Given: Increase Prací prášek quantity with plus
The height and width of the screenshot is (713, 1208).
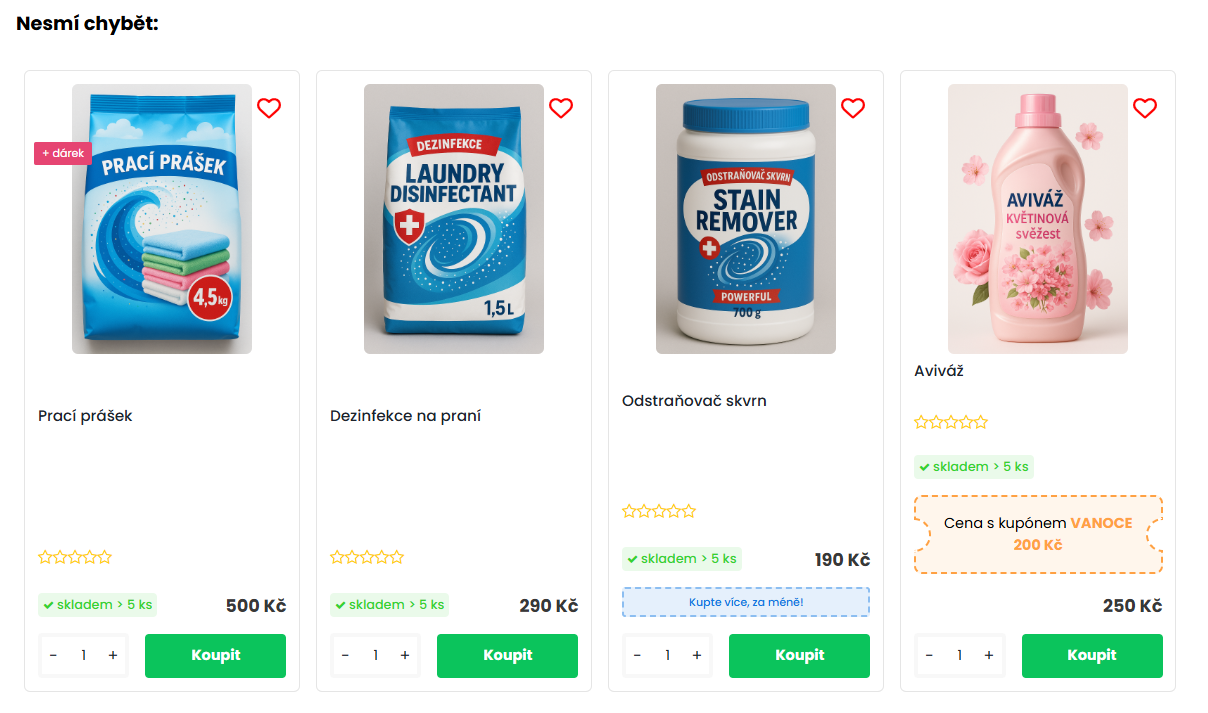Looking at the screenshot, I should [113, 656].
